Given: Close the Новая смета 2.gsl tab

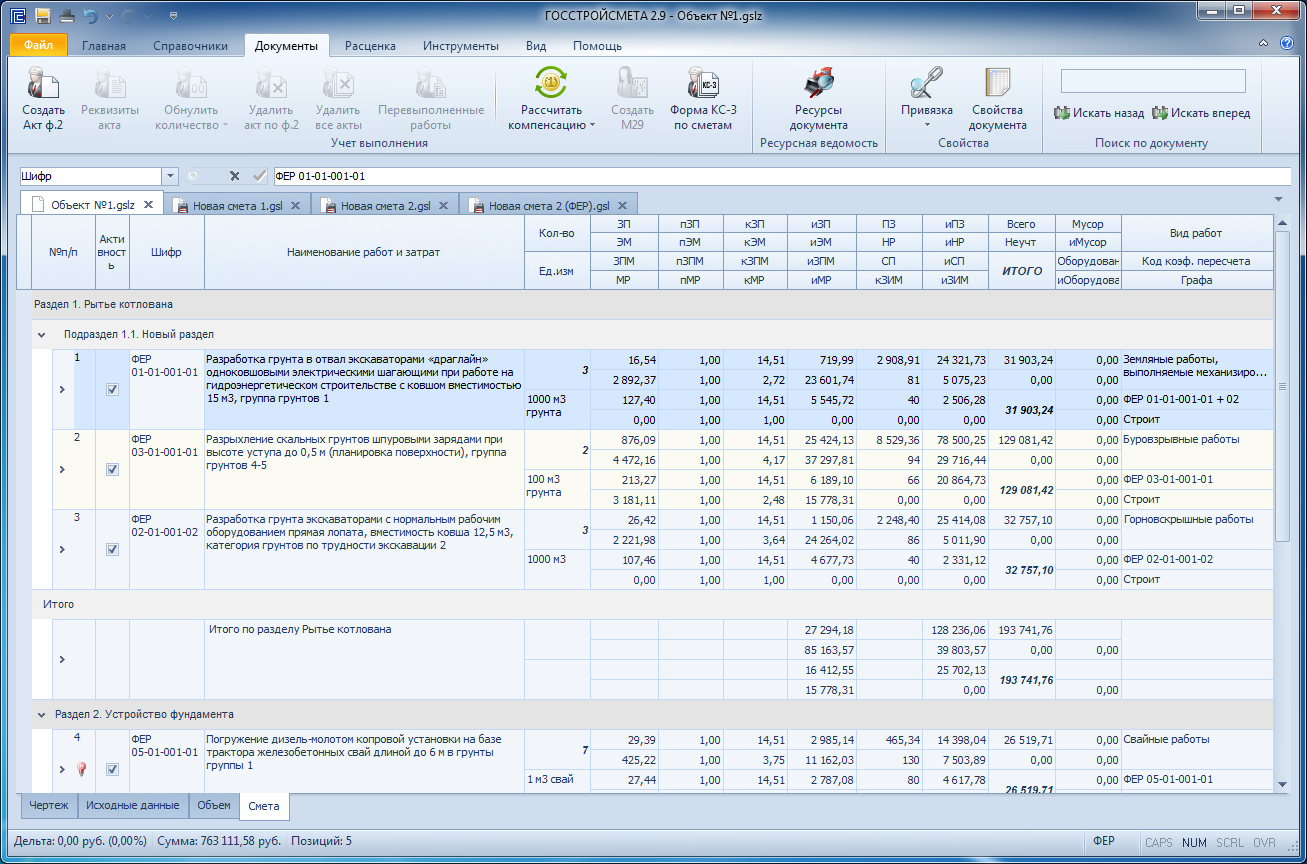Looking at the screenshot, I should 443,205.
